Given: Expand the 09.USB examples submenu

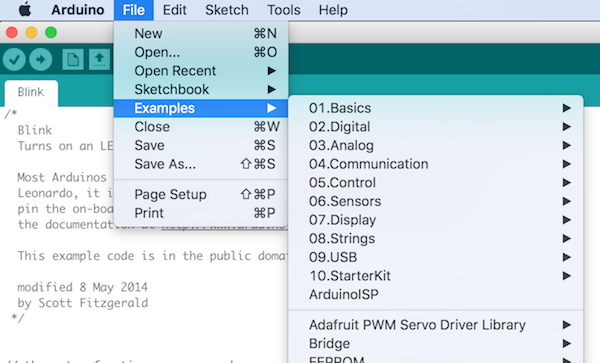Looking at the screenshot, I should [436, 257].
